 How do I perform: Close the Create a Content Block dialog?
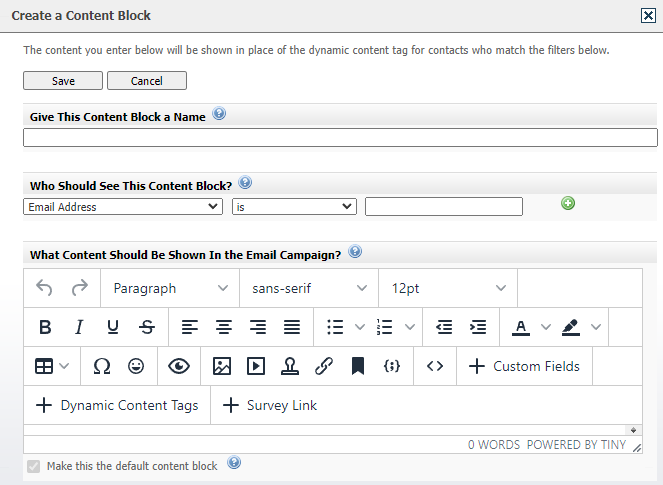point(648,16)
